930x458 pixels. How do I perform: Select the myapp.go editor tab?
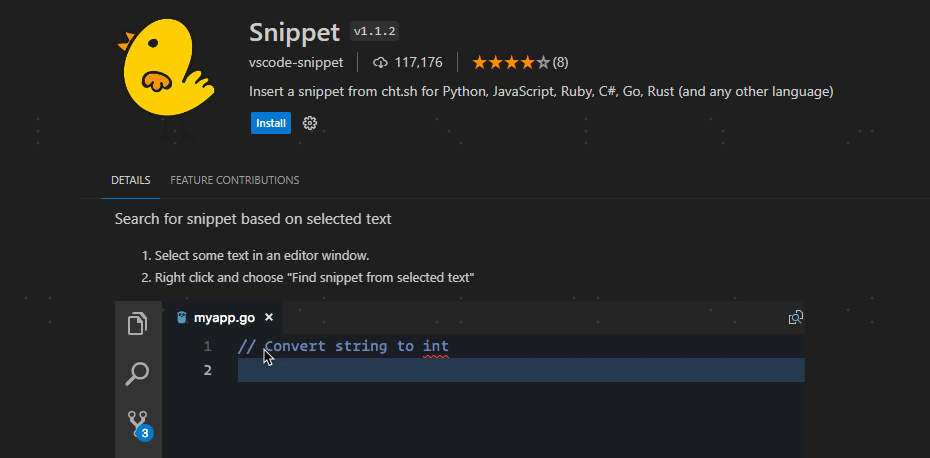[224, 317]
